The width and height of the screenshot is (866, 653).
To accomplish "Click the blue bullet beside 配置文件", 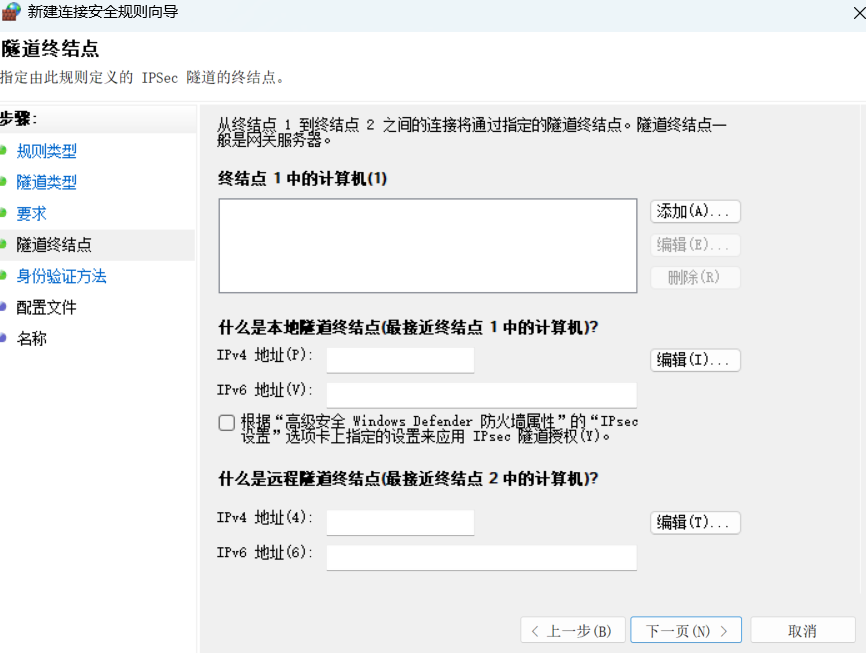I will coord(3,307).
